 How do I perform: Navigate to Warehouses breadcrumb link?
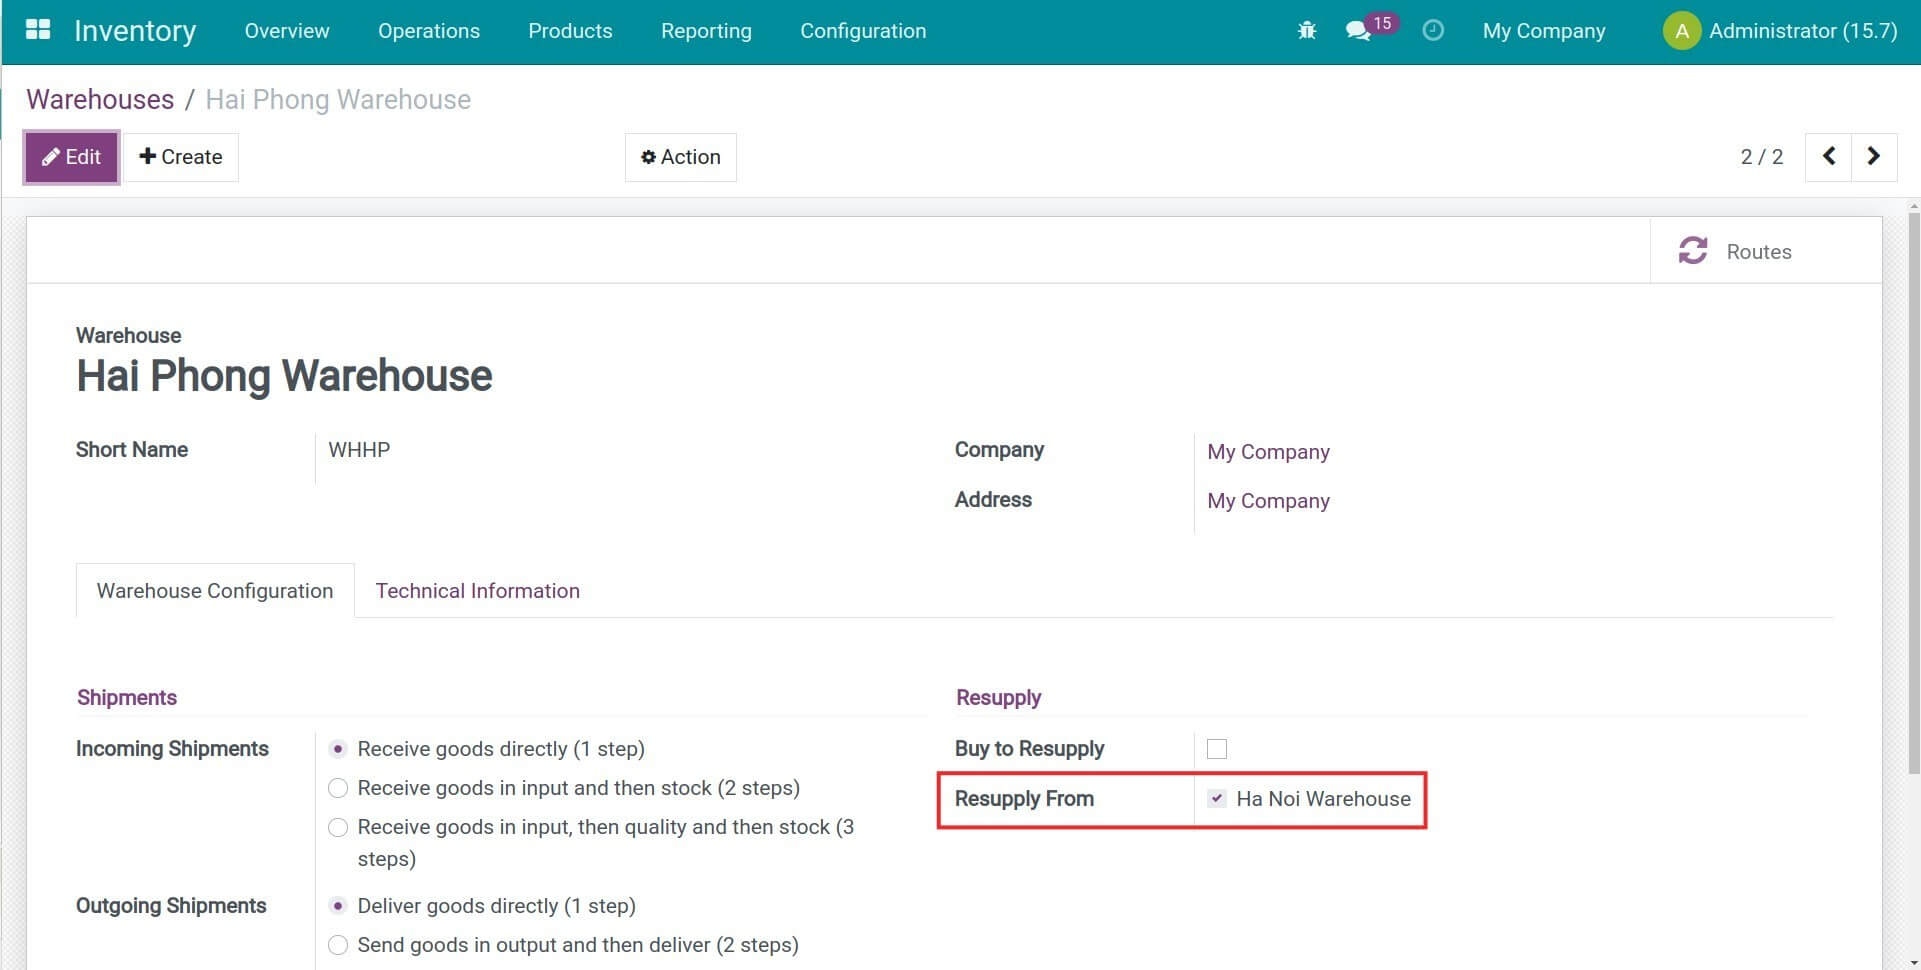[100, 100]
